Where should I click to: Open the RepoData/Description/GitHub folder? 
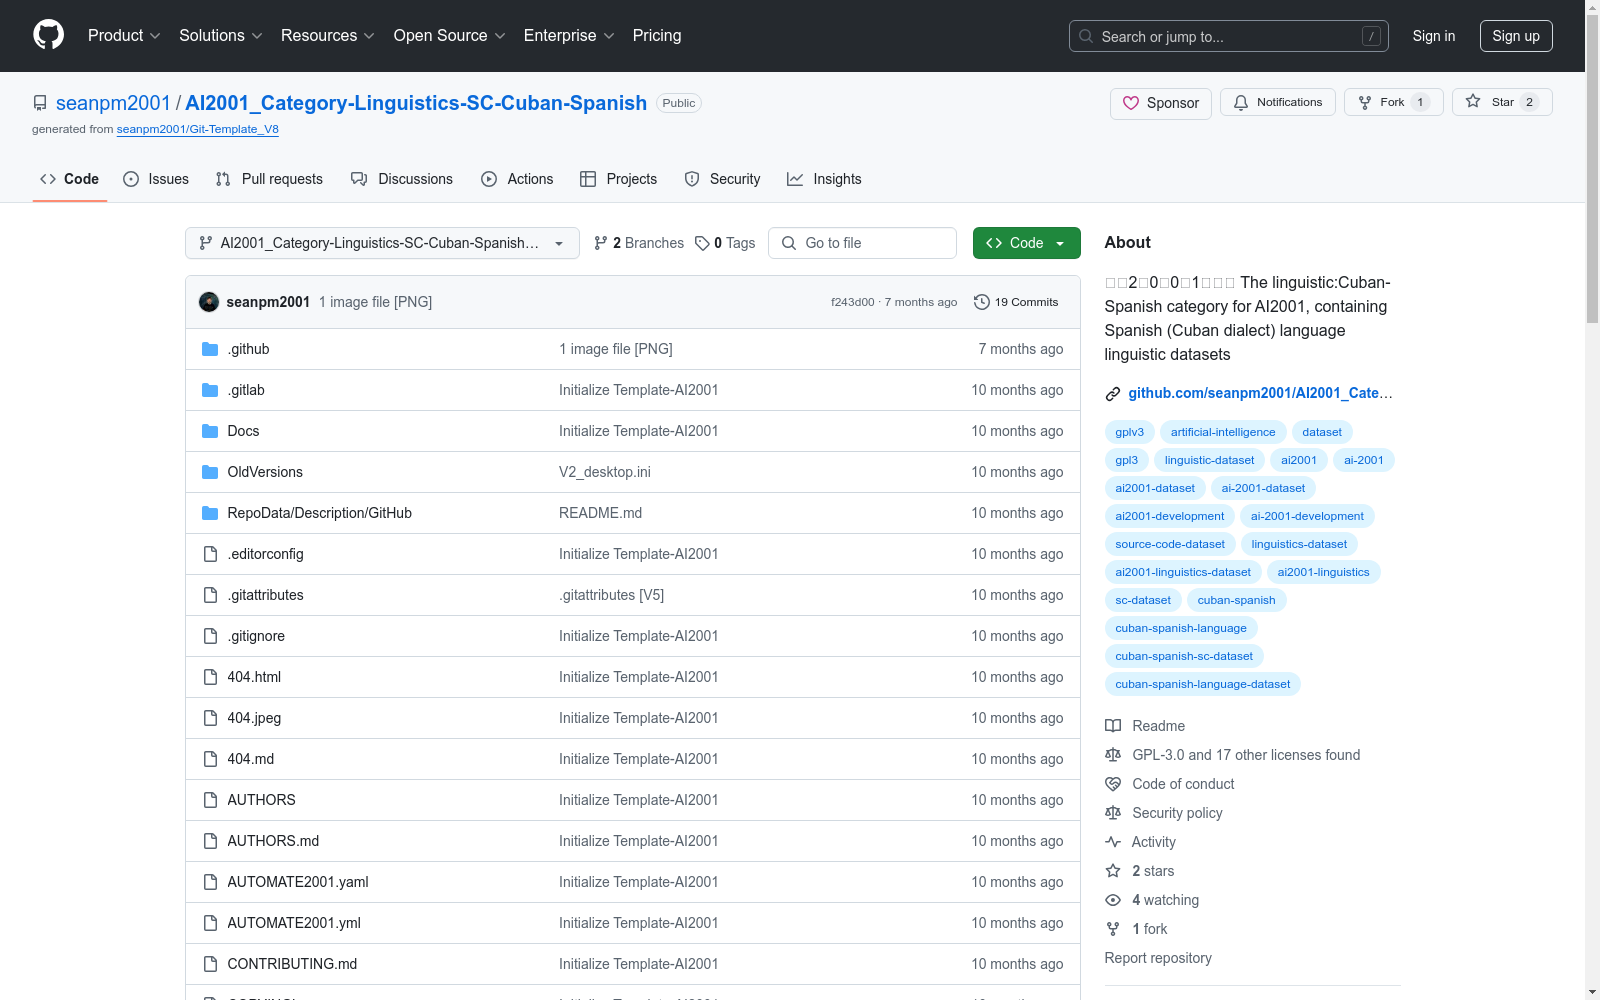coord(320,513)
